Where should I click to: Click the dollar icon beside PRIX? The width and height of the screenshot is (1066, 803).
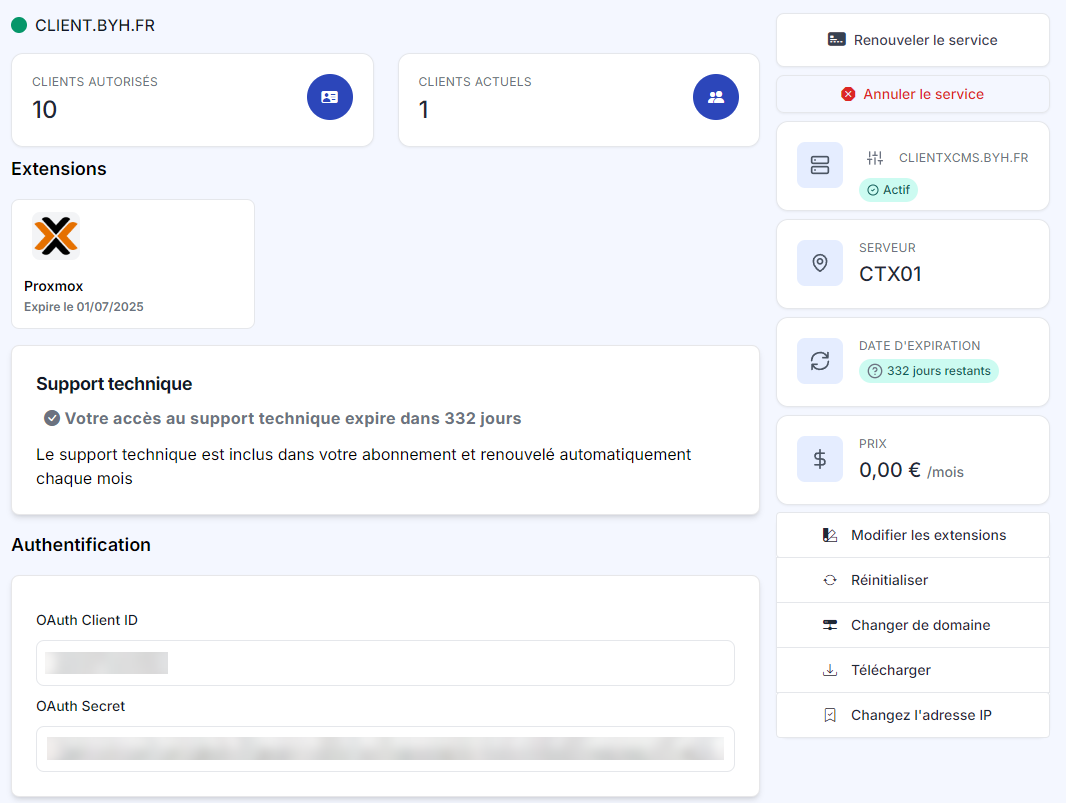click(820, 458)
